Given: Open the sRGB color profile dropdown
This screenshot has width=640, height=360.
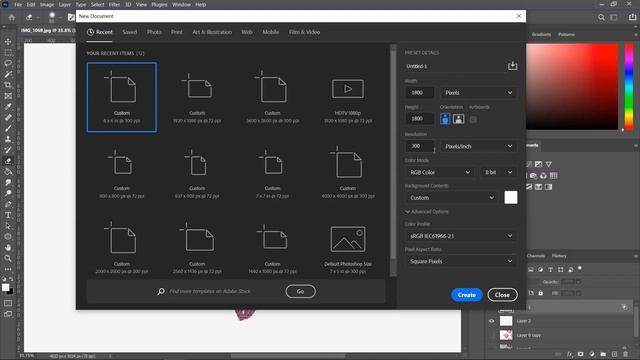Looking at the screenshot, I should (461, 236).
